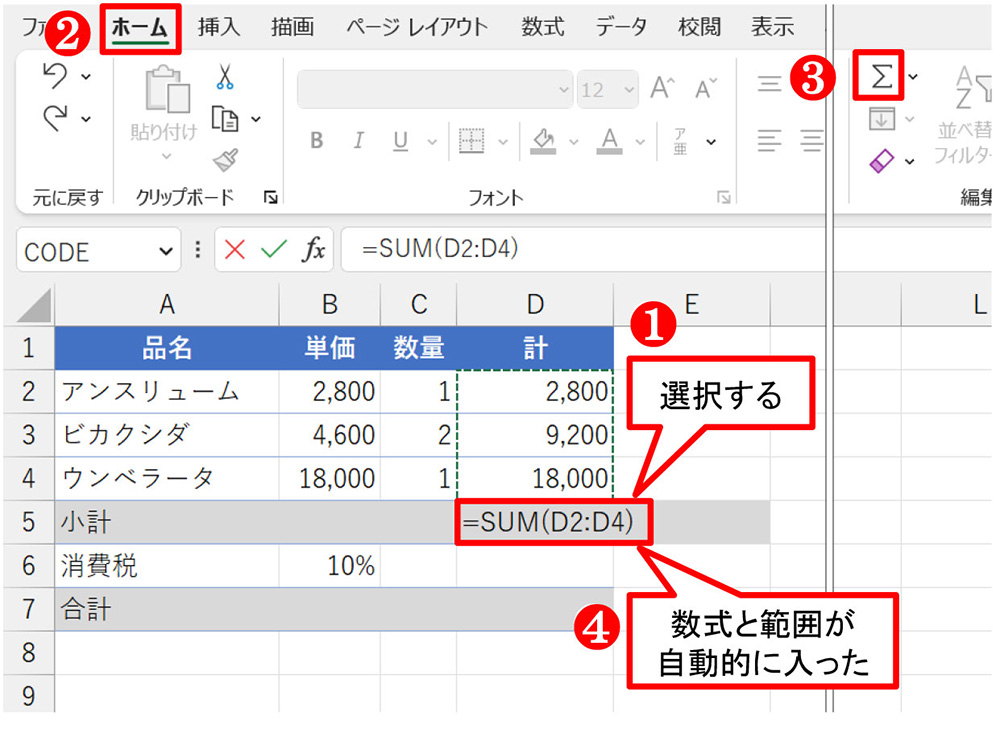Click the Sort & Filter A-Z icon
Viewport: 1000px width, 729px height.
973,87
